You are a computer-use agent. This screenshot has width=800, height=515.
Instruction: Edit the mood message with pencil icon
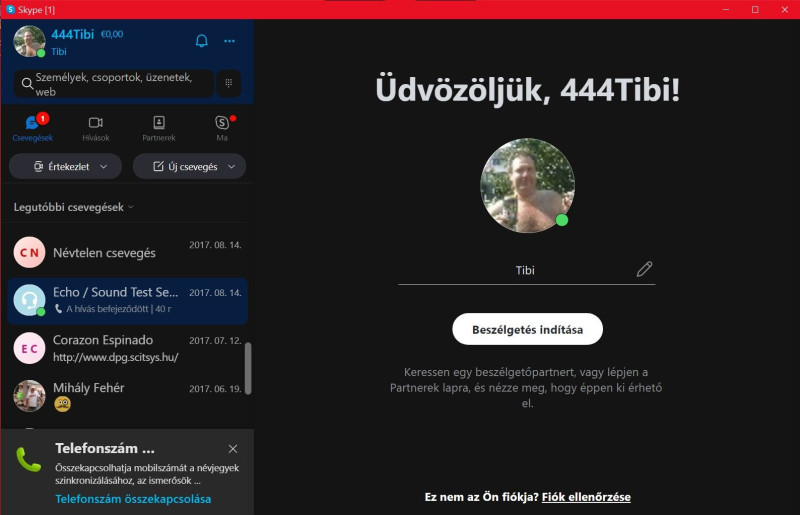(644, 269)
